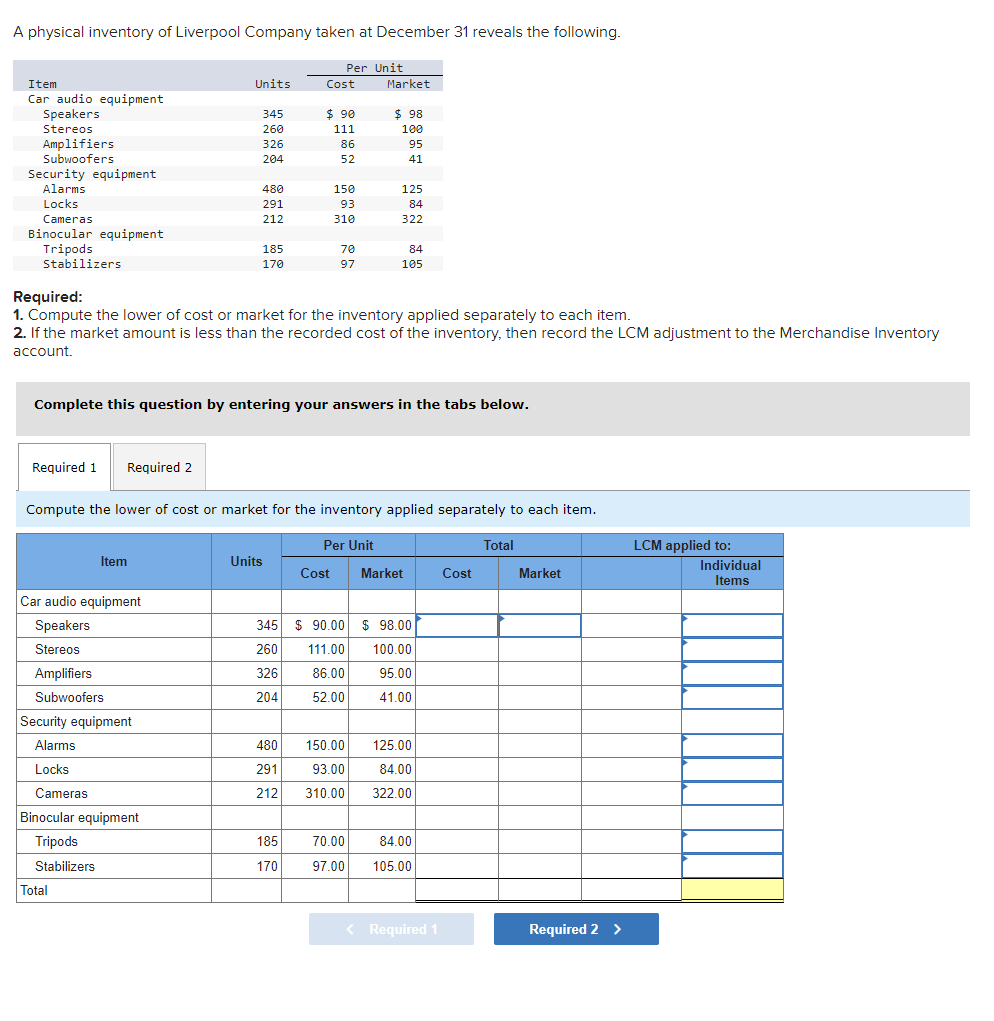The height and width of the screenshot is (1021, 994).
Task: Focus the Individual Items field for Stereos
Action: (732, 649)
